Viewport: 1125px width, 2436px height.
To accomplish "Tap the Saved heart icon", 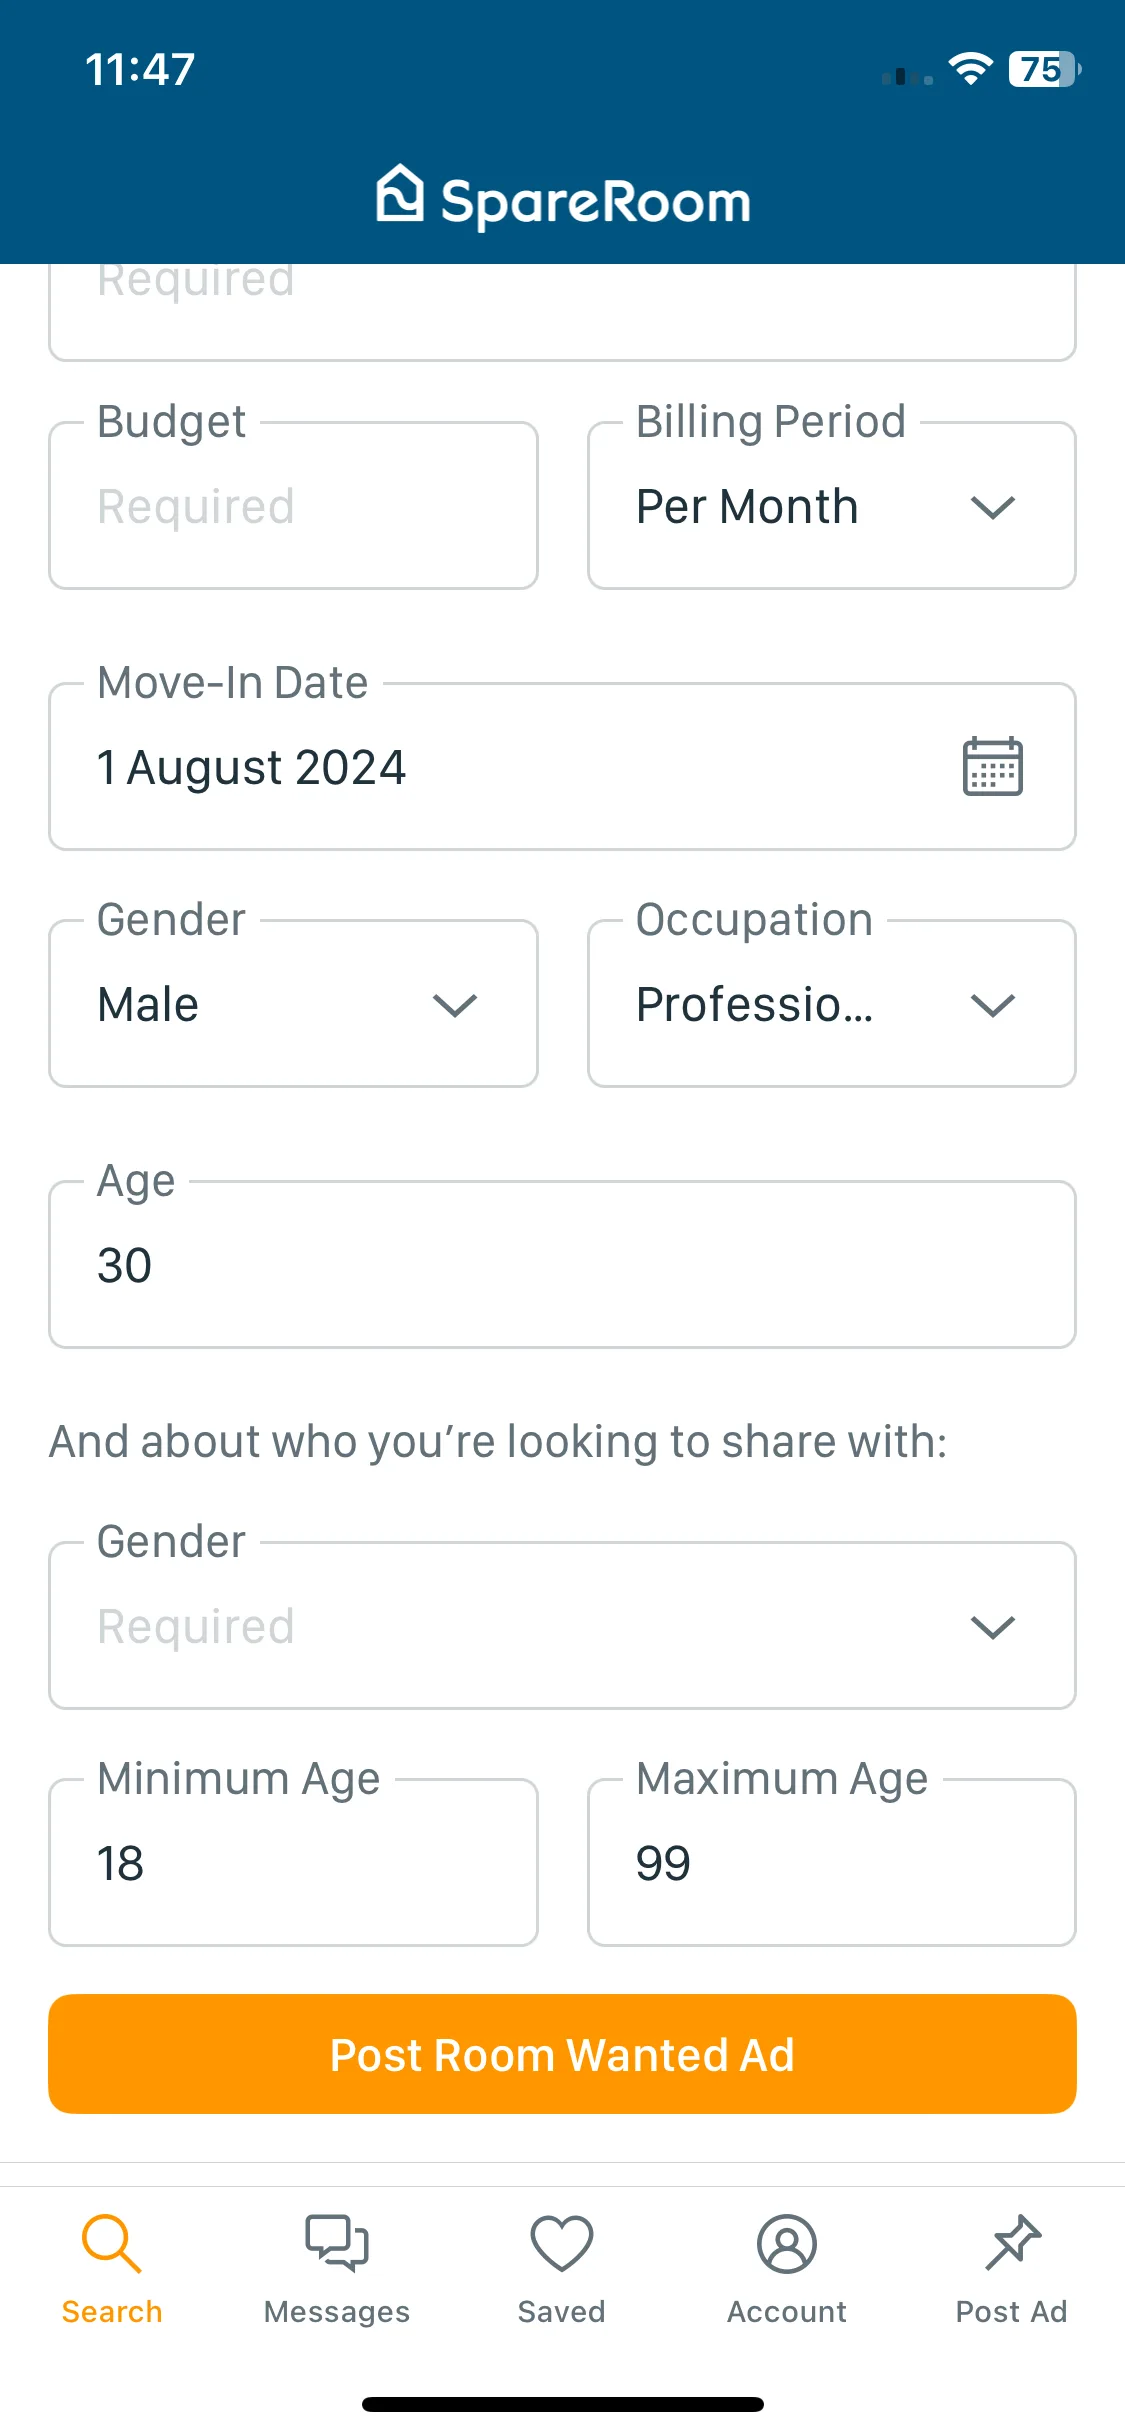I will click(x=562, y=2243).
